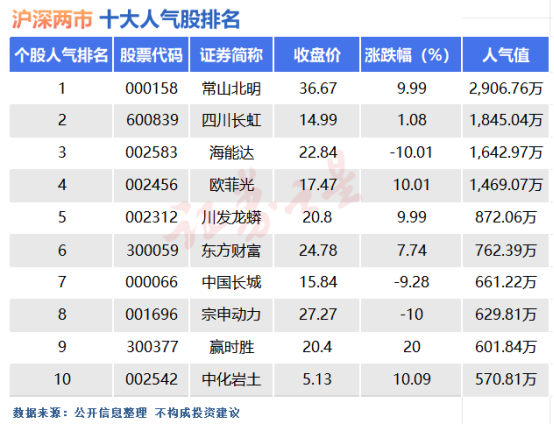This screenshot has height=425, width=554.
Task: Click the 十大人气股排名 title text
Action: click(170, 19)
